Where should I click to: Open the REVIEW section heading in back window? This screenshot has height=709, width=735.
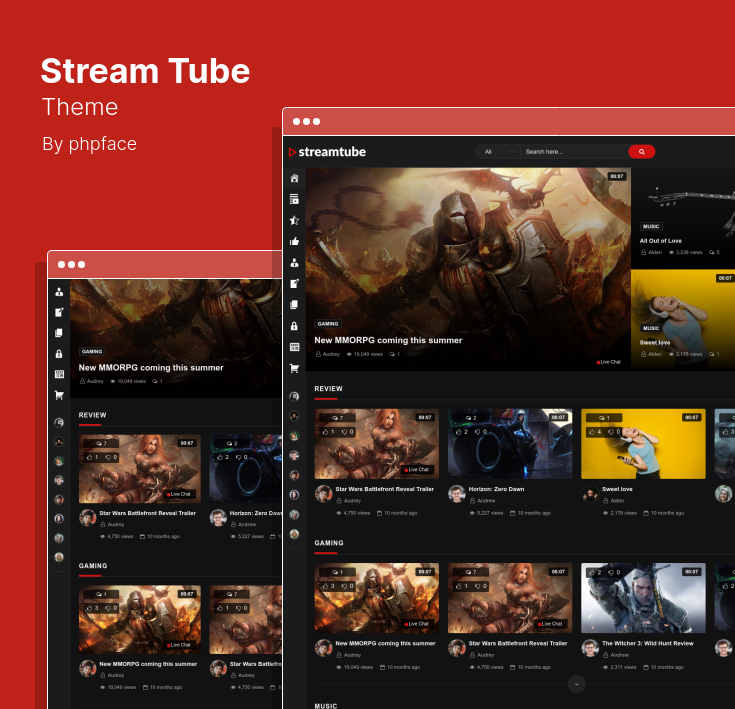click(x=92, y=415)
